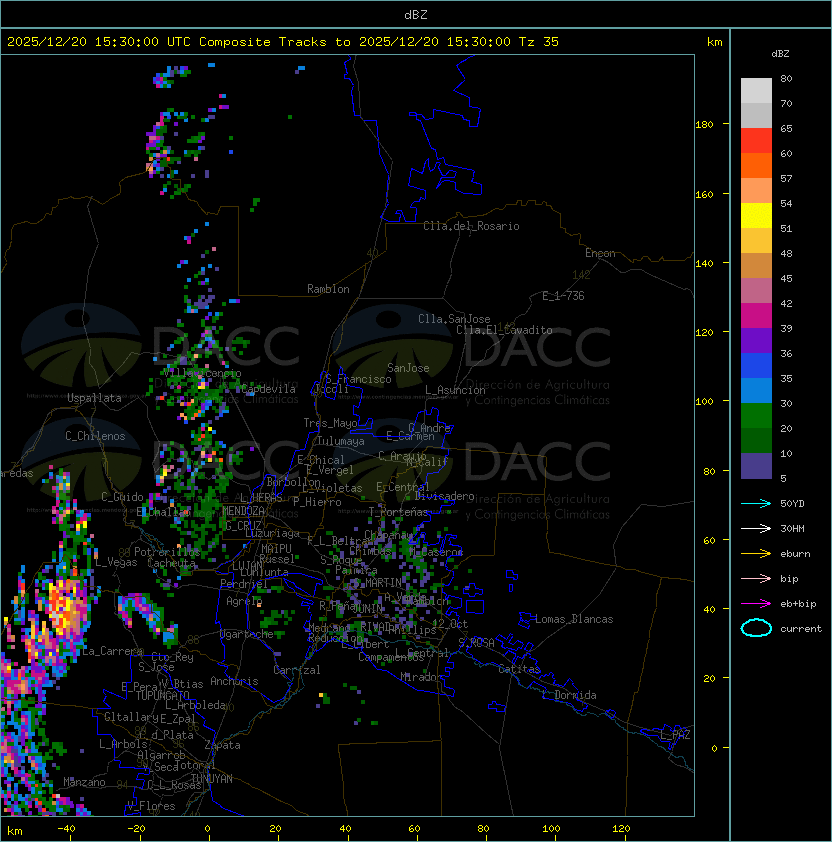Click the cyan 50YD arrow legend icon
The image size is (832, 842).
756,504
